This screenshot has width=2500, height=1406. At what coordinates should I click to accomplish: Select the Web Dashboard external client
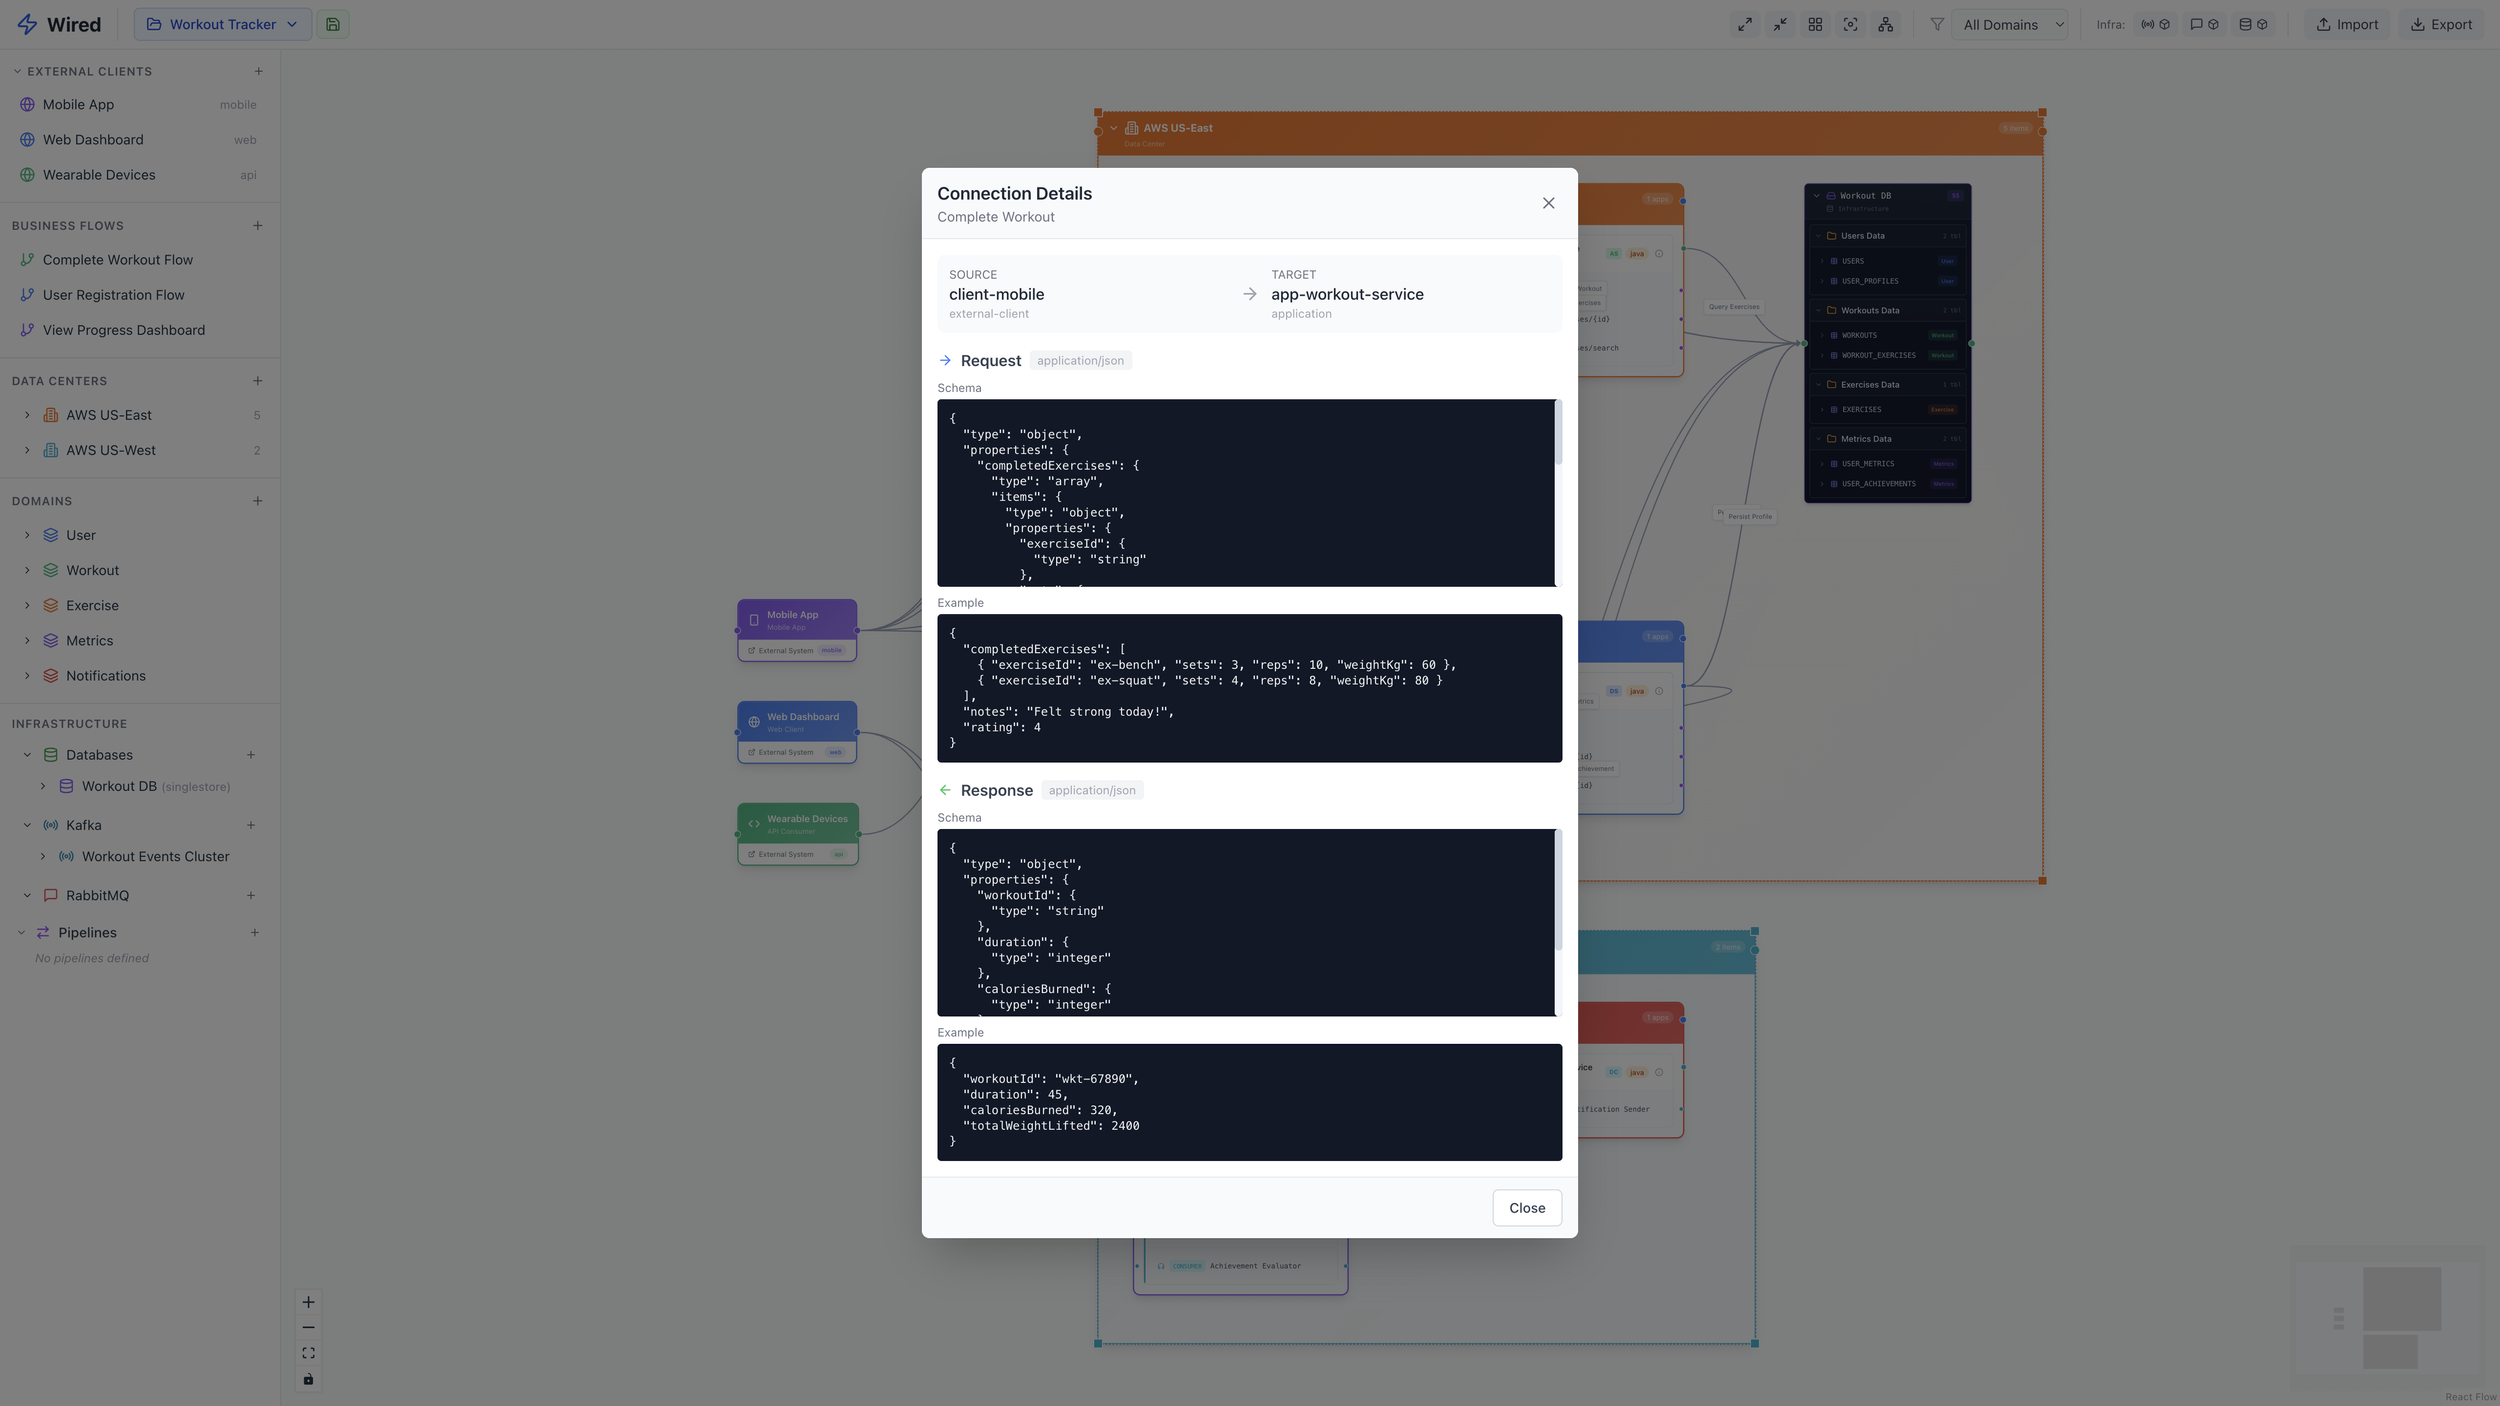93,140
